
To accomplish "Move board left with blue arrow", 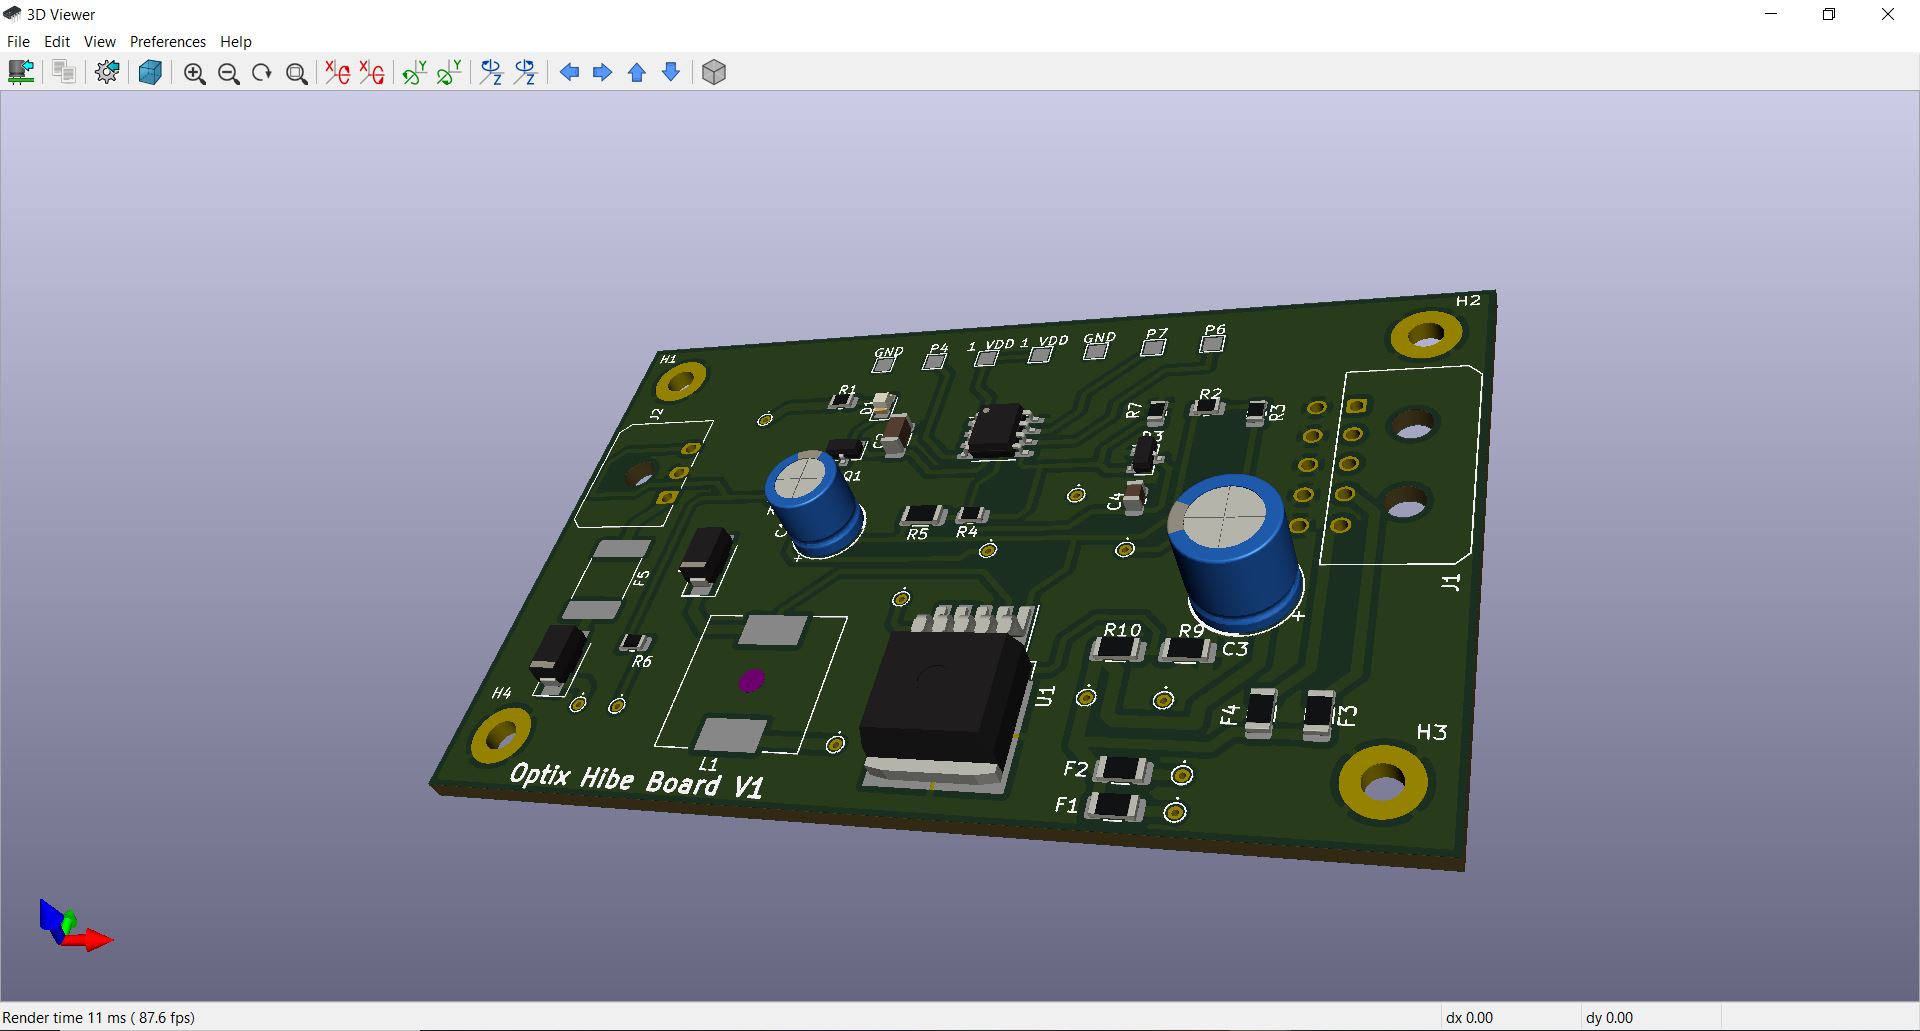I will (569, 72).
